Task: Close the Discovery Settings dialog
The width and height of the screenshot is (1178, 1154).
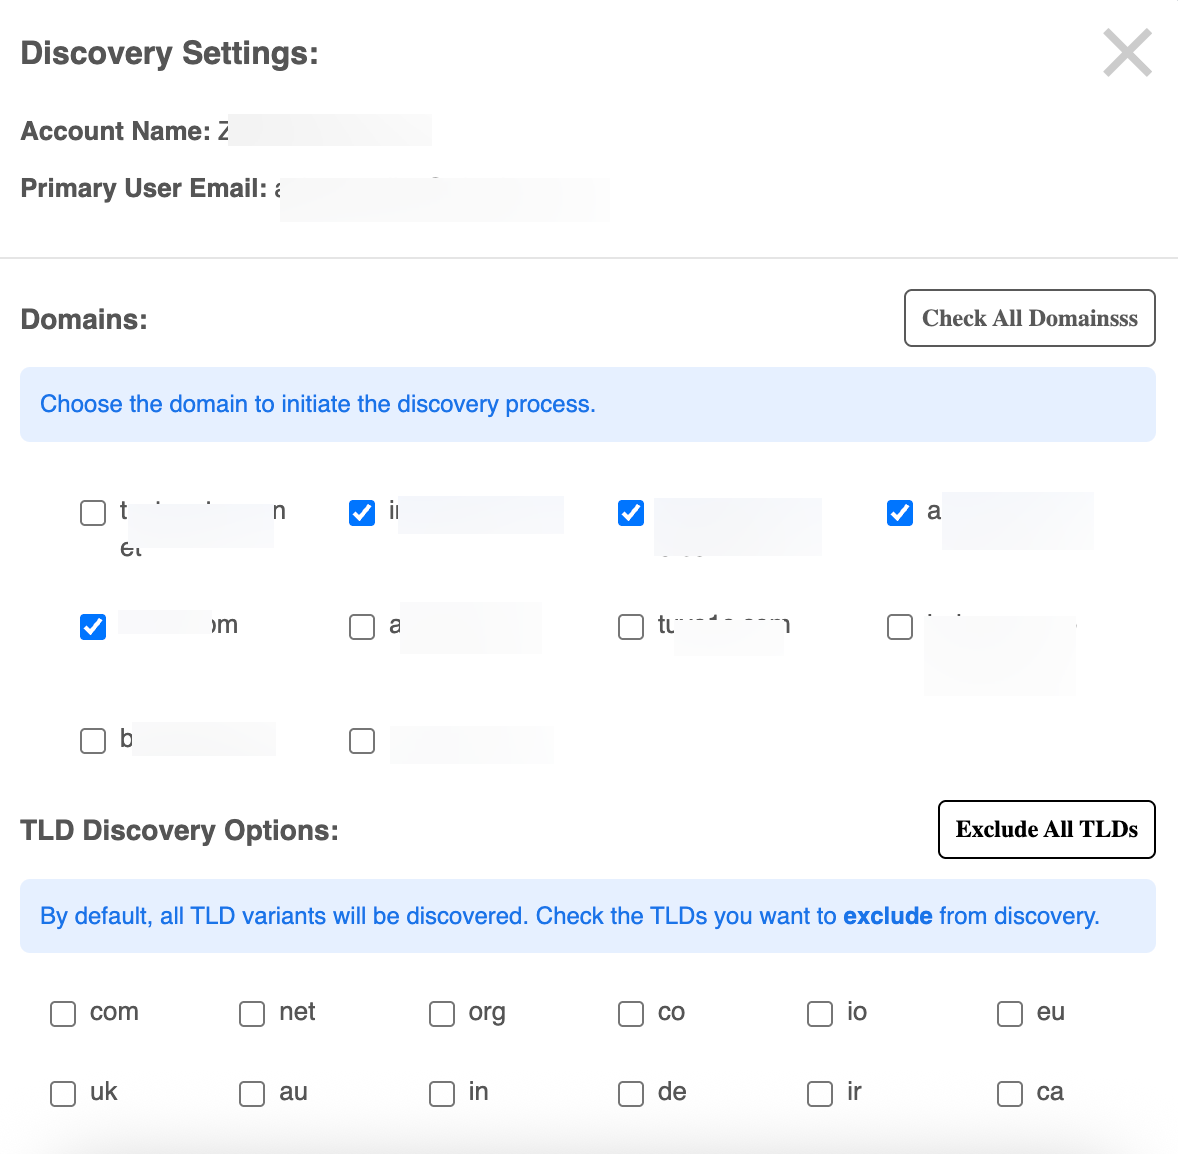Action: point(1127,53)
